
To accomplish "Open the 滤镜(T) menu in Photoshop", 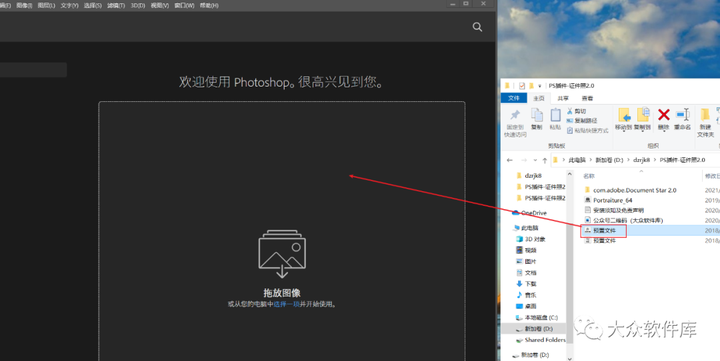I will coord(116,6).
